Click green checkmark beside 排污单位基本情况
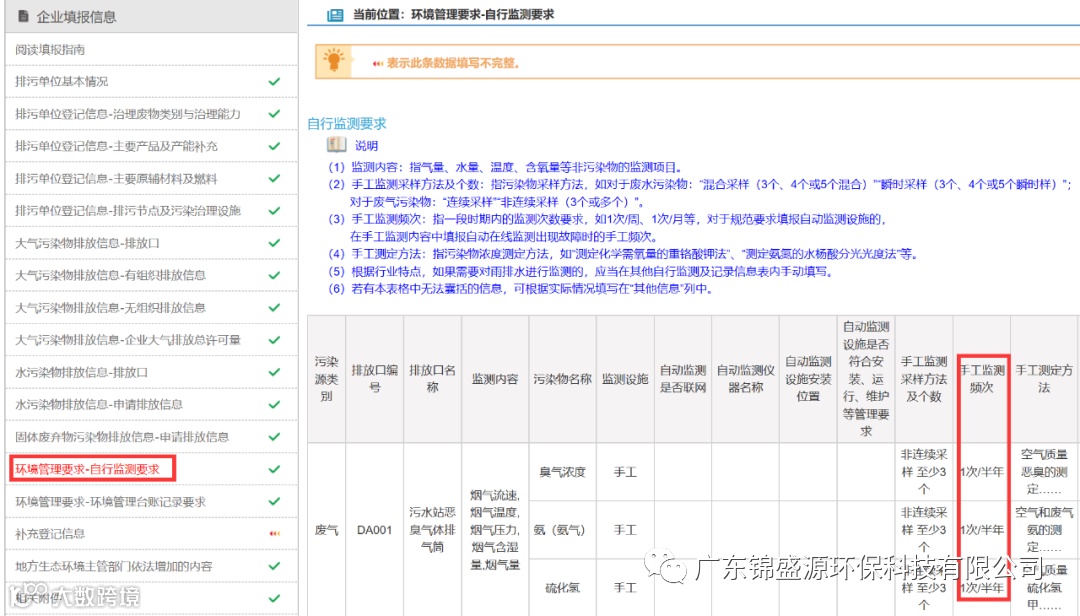 tap(274, 81)
